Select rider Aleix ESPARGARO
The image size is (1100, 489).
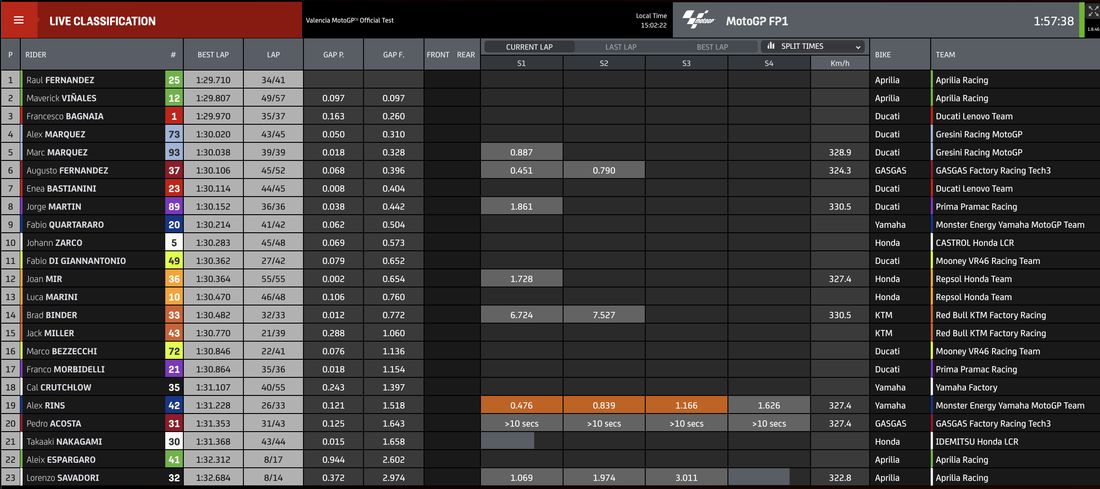(61, 460)
